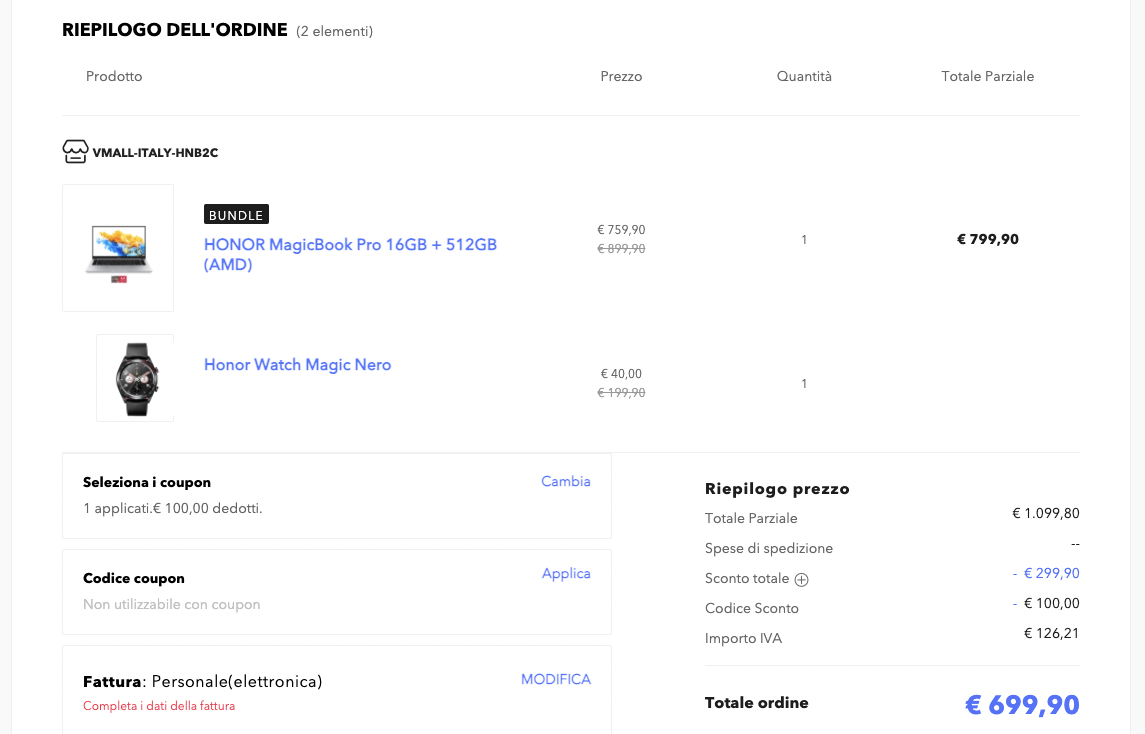
Task: Click the € 799,90 partial total
Action: 987,239
